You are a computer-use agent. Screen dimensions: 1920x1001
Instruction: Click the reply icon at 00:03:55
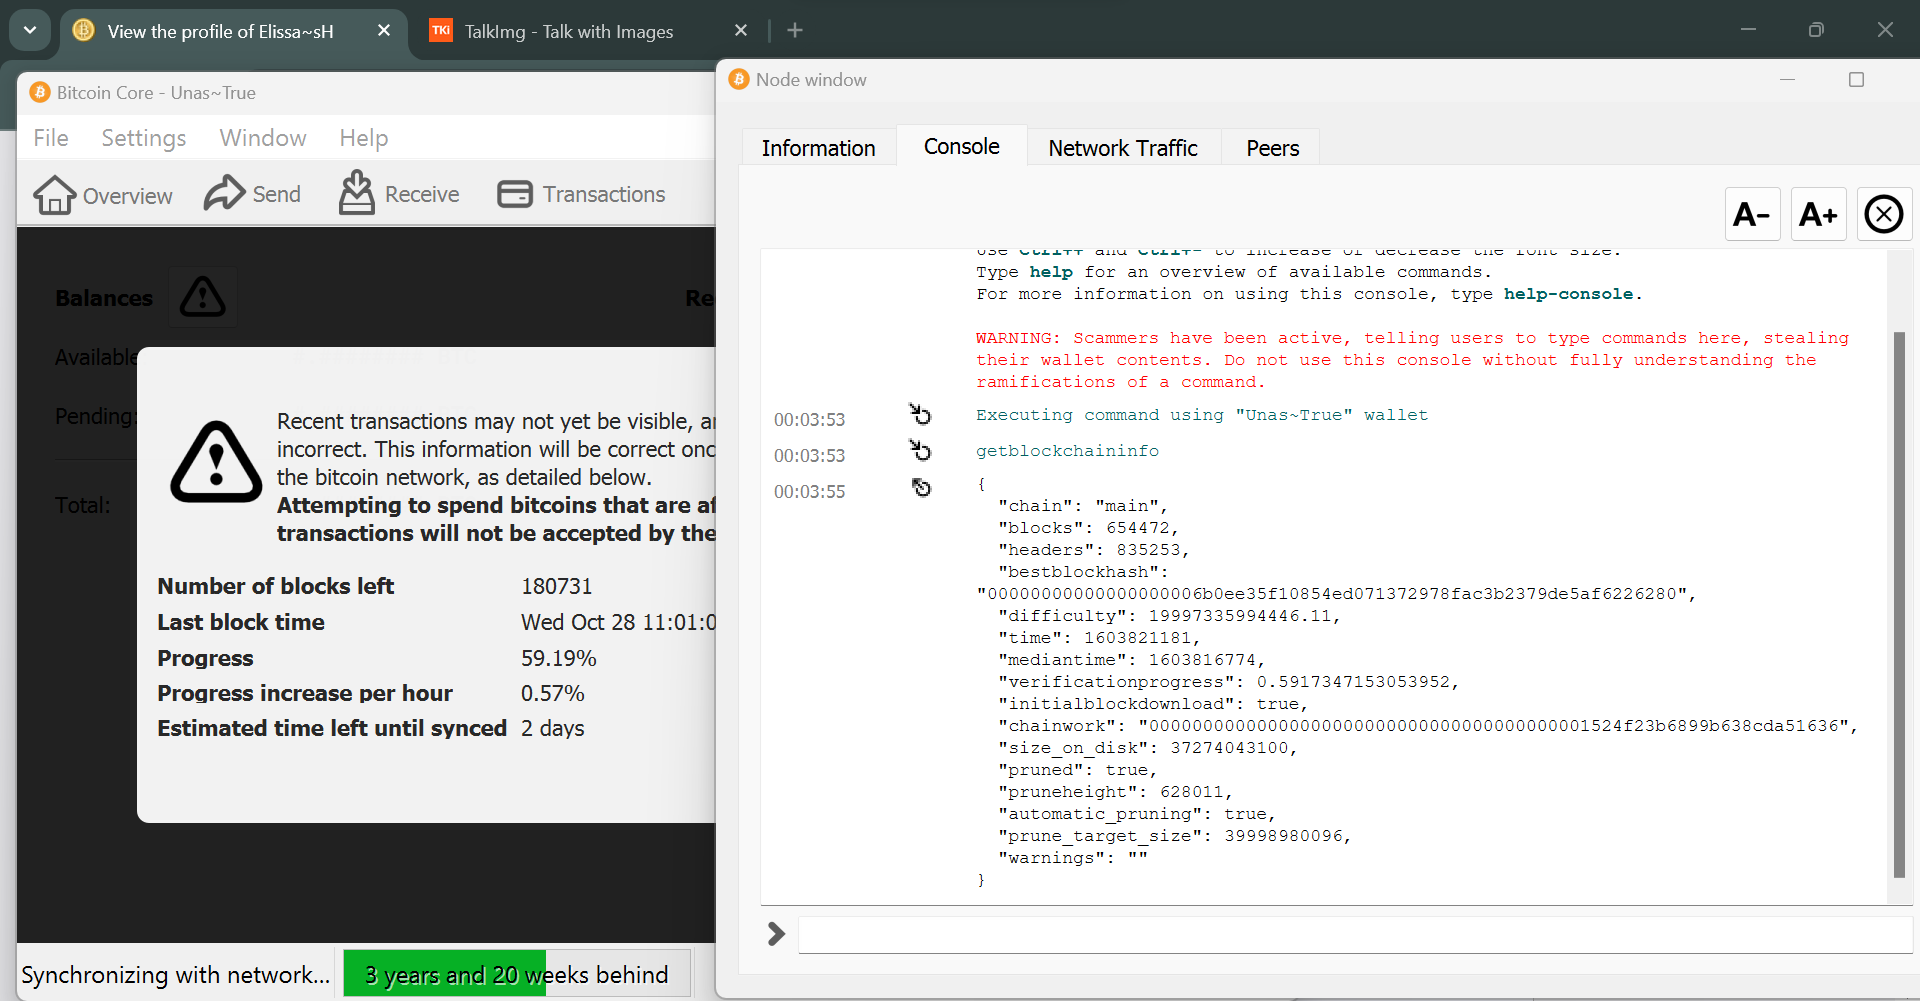click(921, 487)
